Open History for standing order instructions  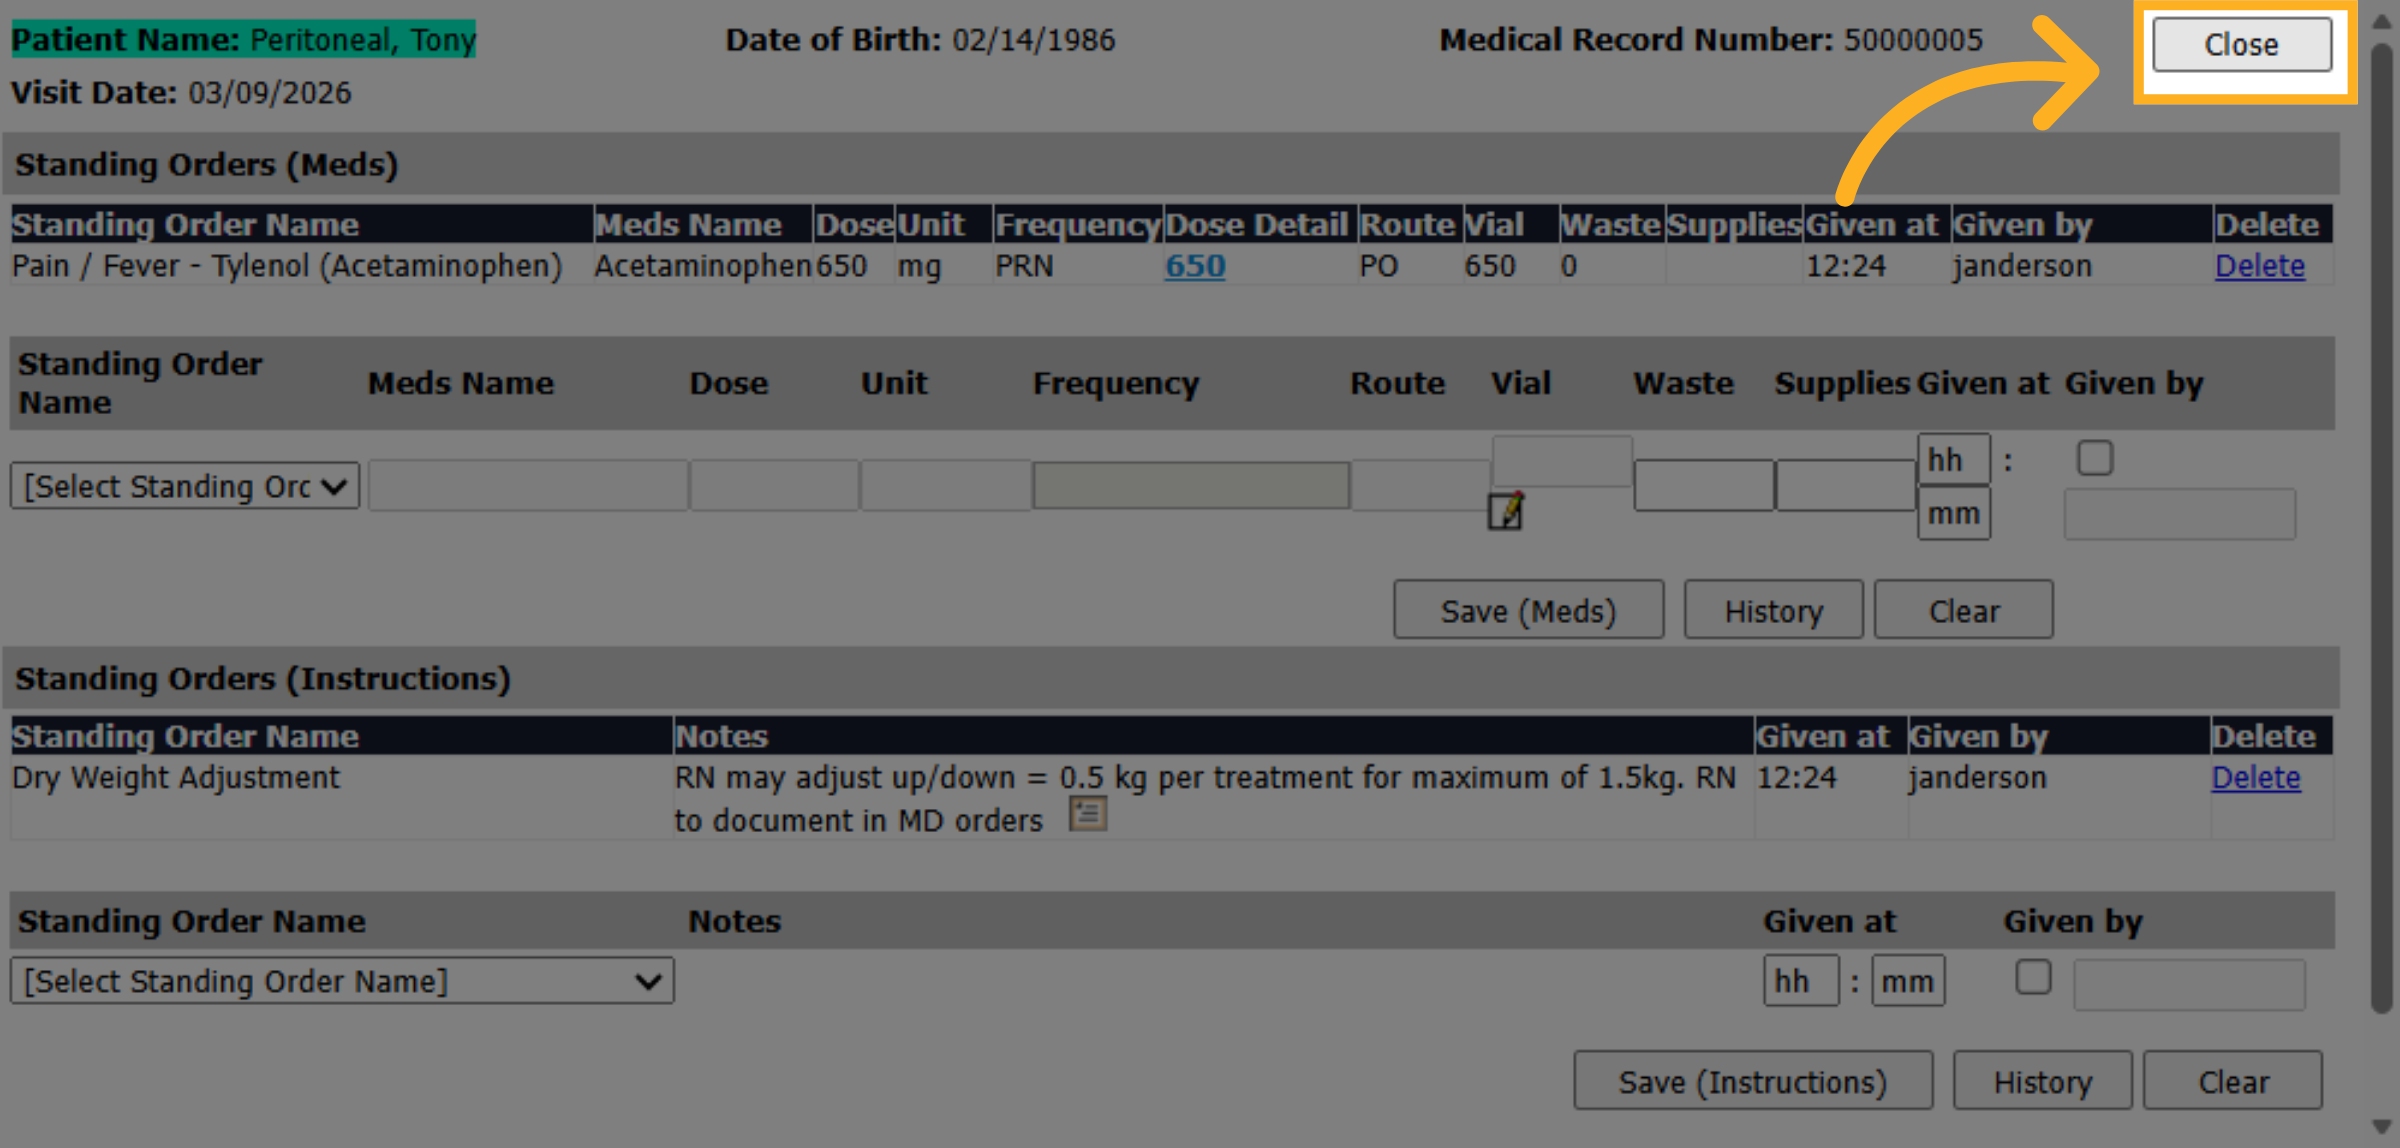coord(2042,1081)
